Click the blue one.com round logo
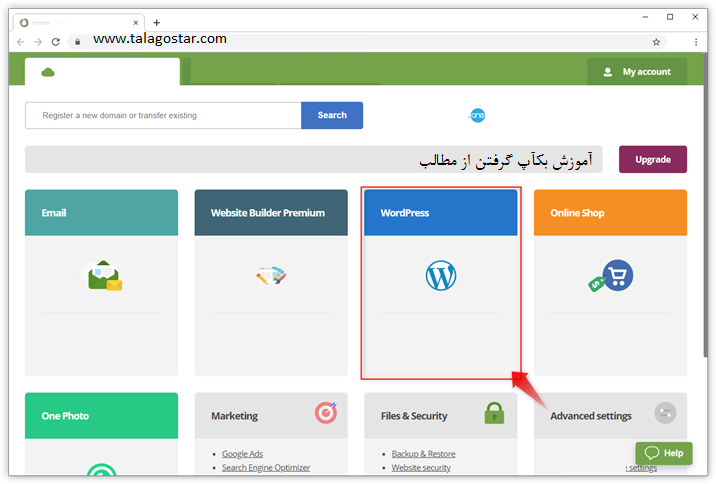Viewport: 716px width, 484px height. coord(477,115)
